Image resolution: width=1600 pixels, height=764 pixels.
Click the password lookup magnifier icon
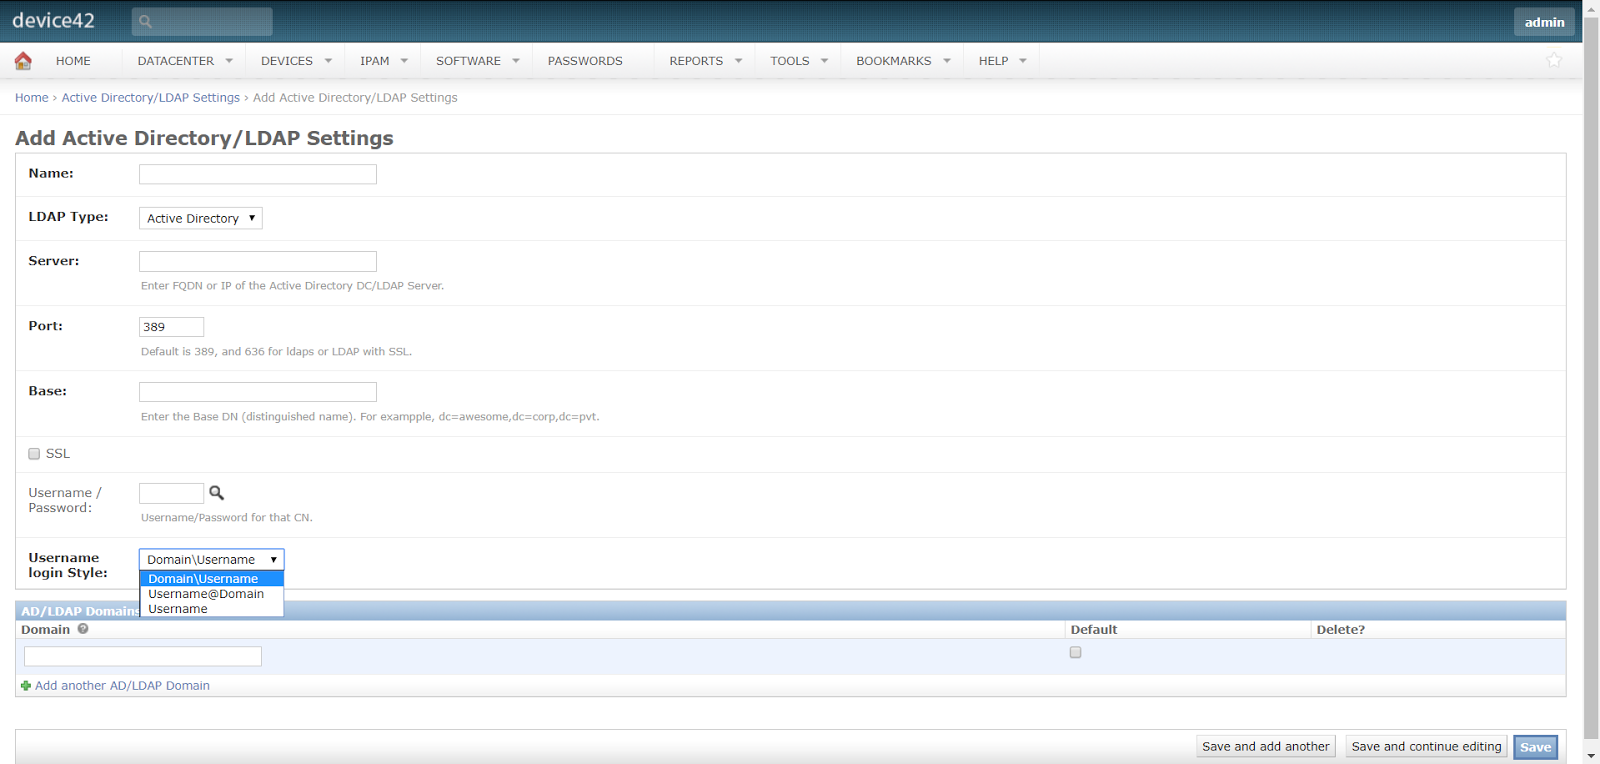pos(216,493)
